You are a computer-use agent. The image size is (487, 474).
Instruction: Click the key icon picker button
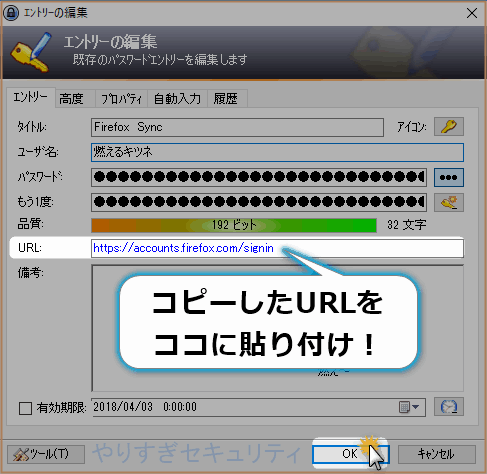[x=449, y=127]
